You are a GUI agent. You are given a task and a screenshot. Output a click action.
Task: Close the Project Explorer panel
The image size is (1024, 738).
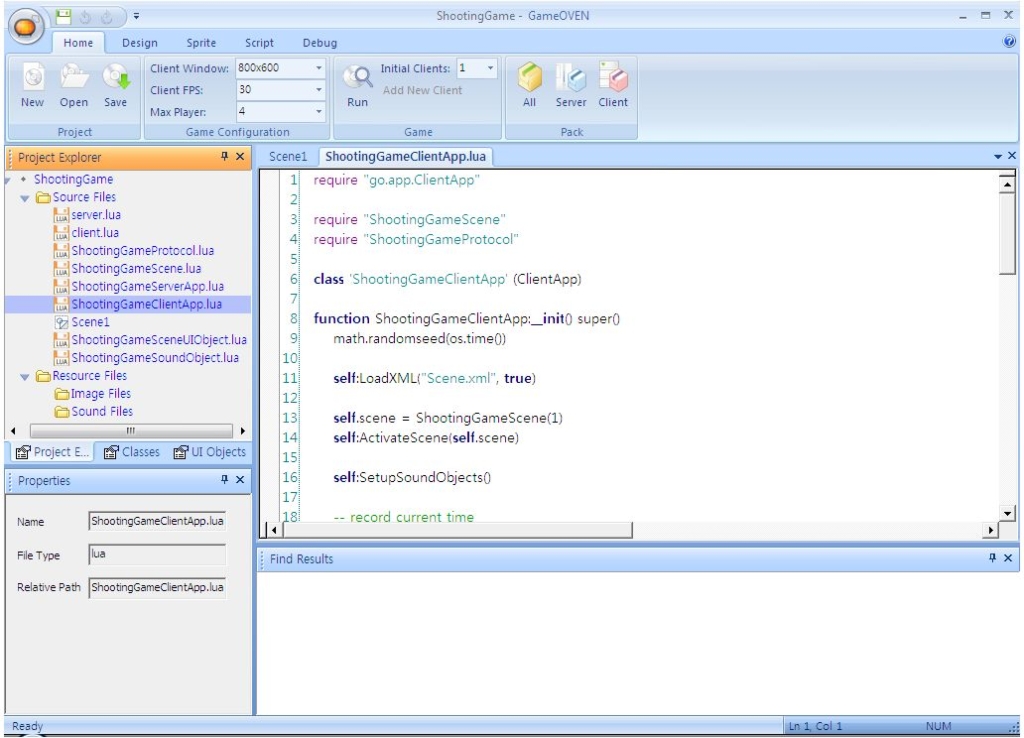point(240,156)
